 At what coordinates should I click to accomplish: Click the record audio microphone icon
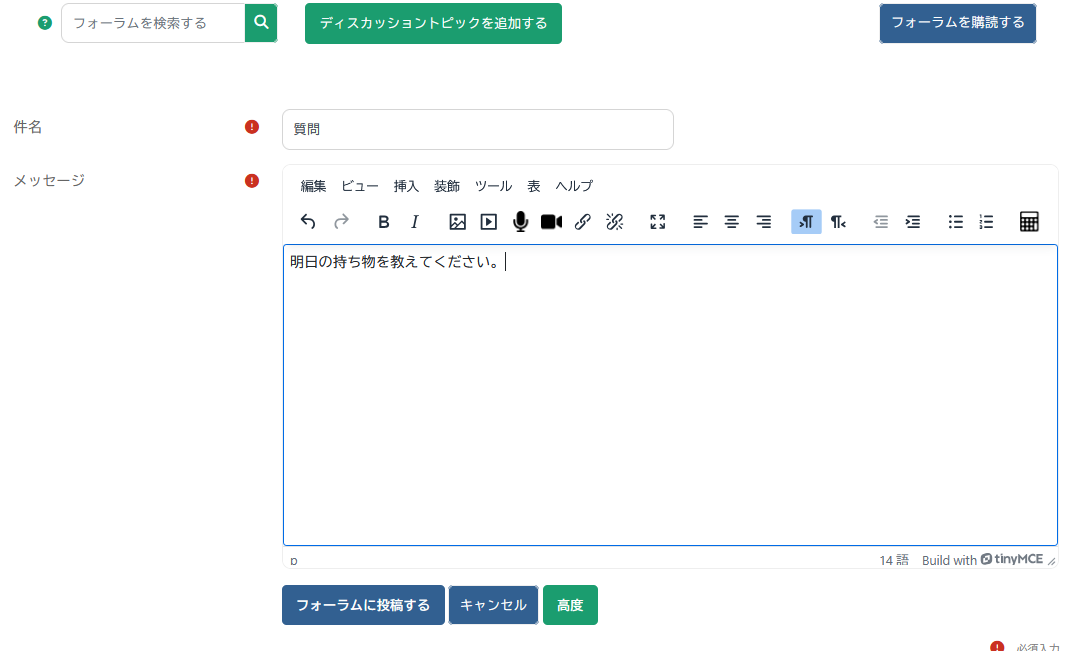click(x=520, y=221)
